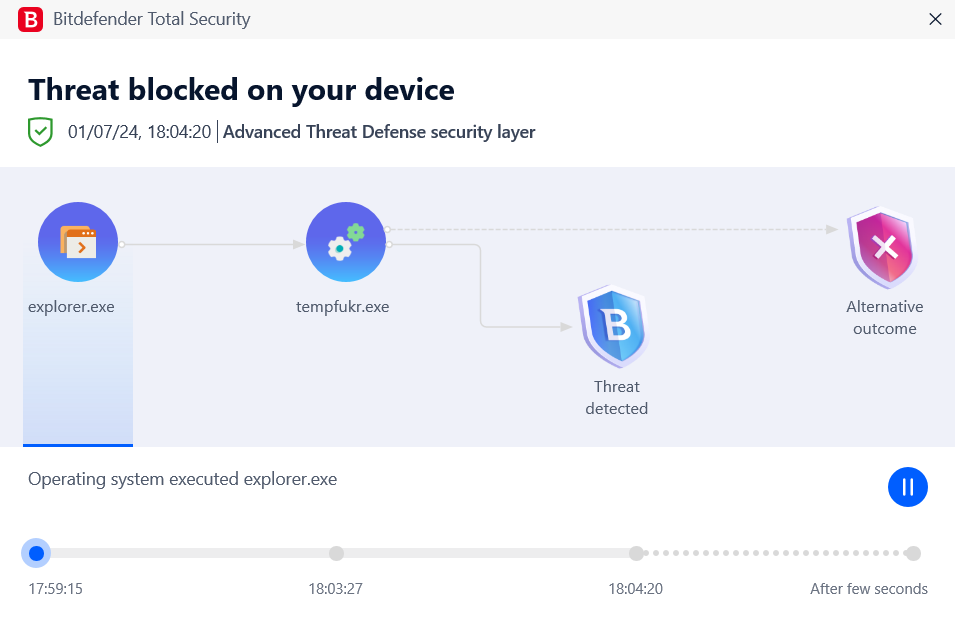The width and height of the screenshot is (955, 635).
Task: Click the 18:03:27 timestamp label
Action: pos(336,589)
